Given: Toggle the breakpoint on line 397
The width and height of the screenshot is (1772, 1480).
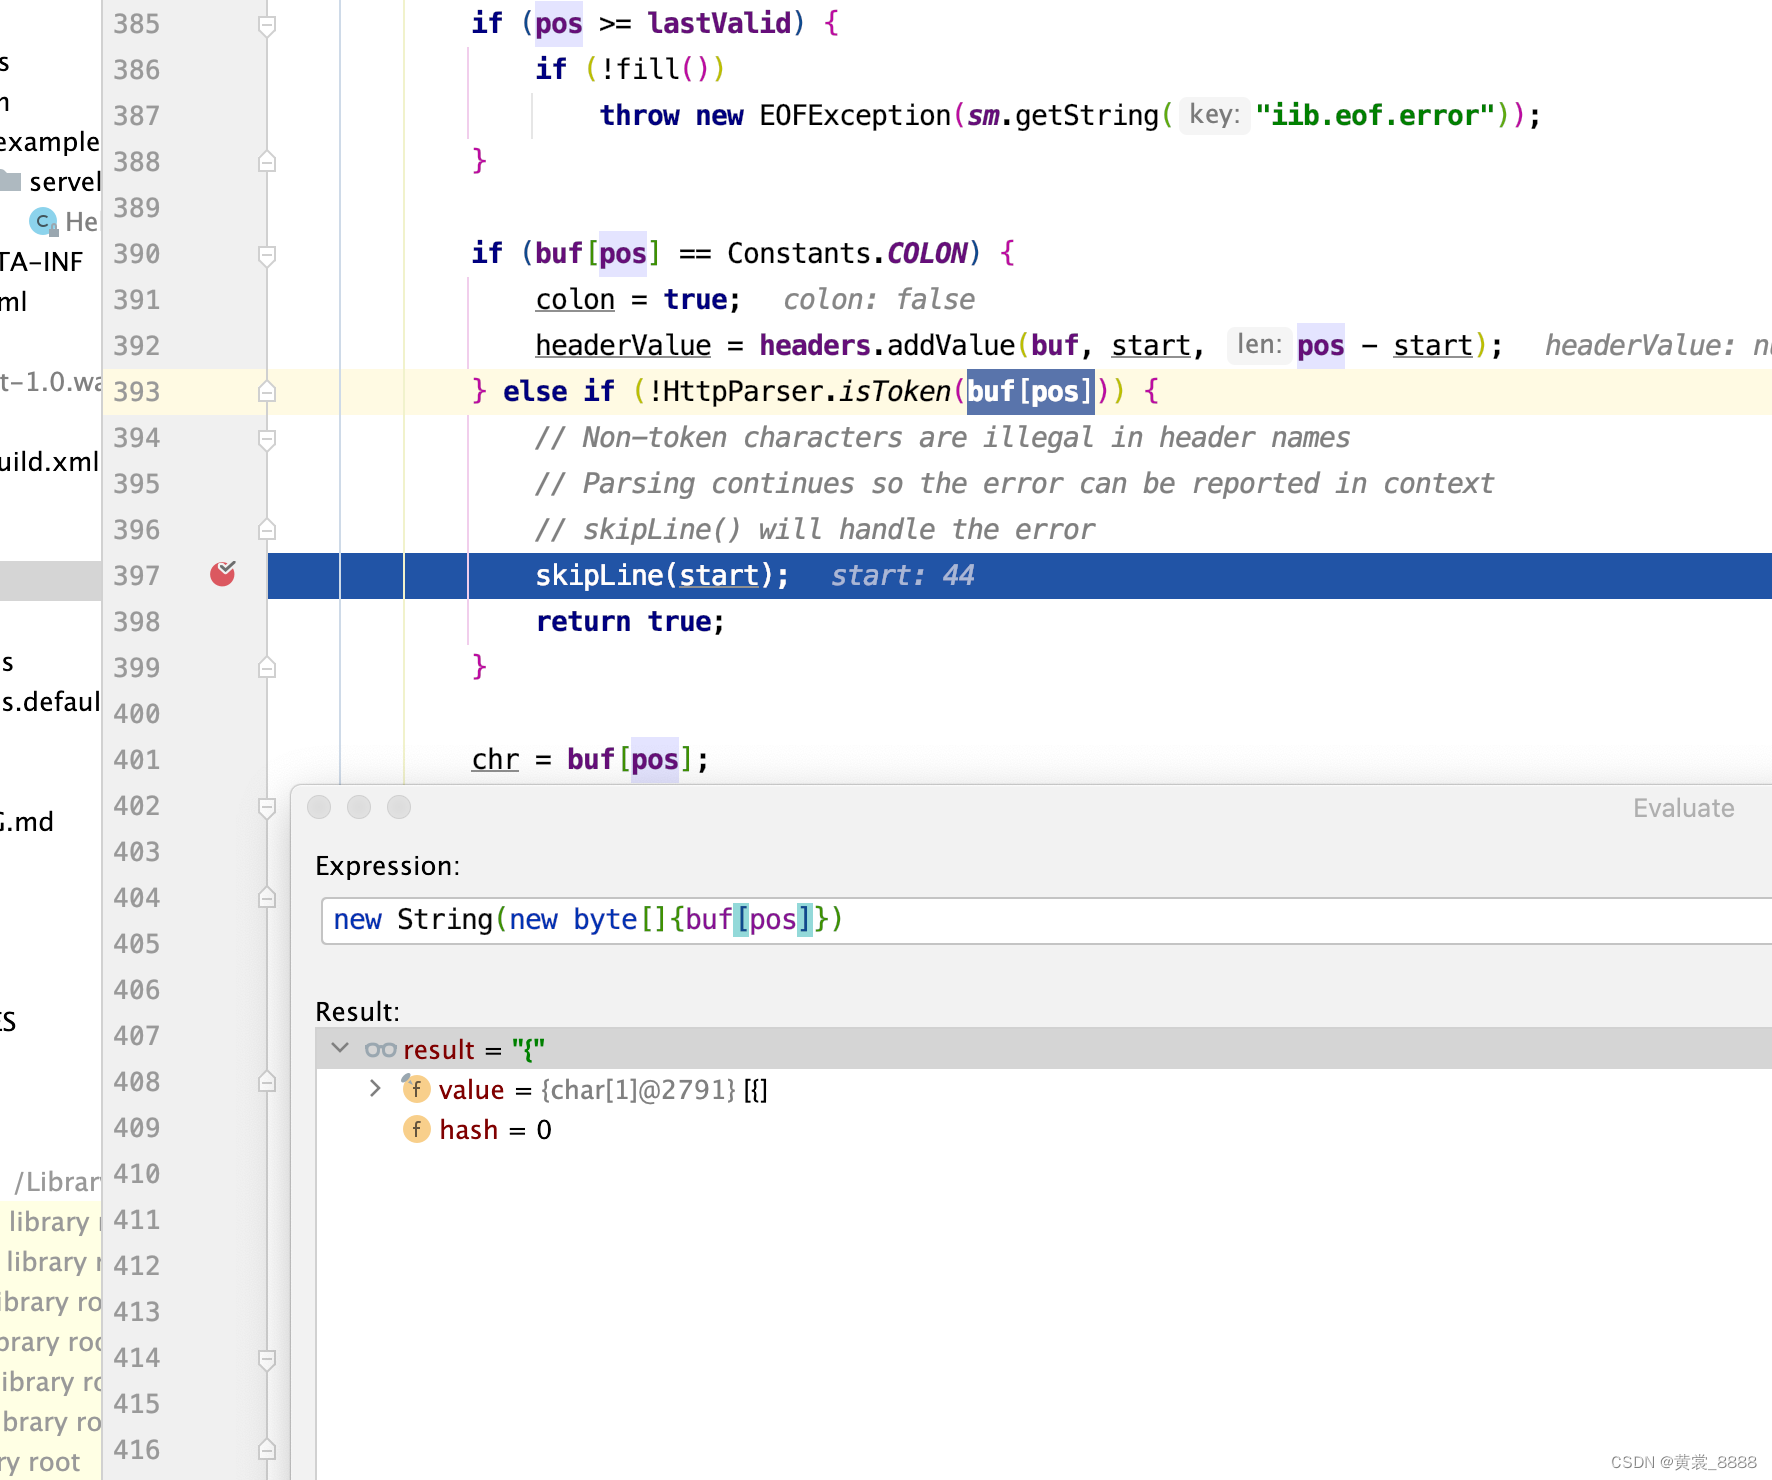Looking at the screenshot, I should coord(222,574).
